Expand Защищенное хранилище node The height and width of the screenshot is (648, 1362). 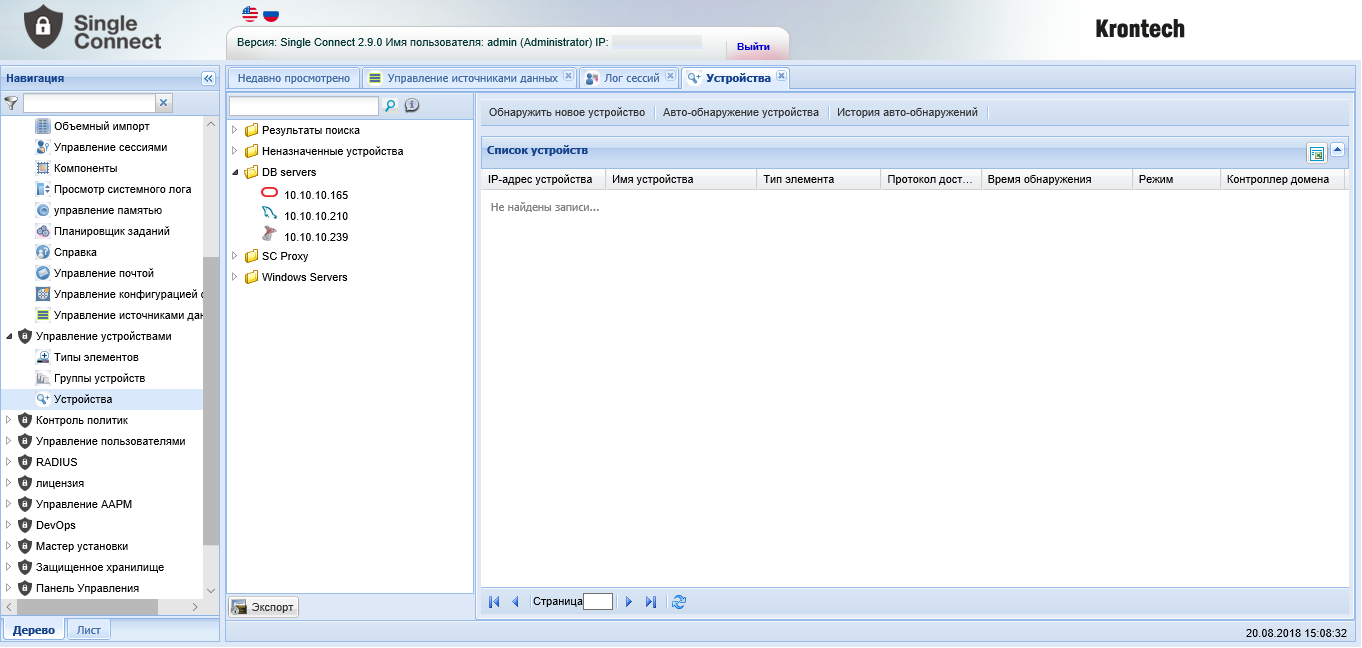(10, 567)
